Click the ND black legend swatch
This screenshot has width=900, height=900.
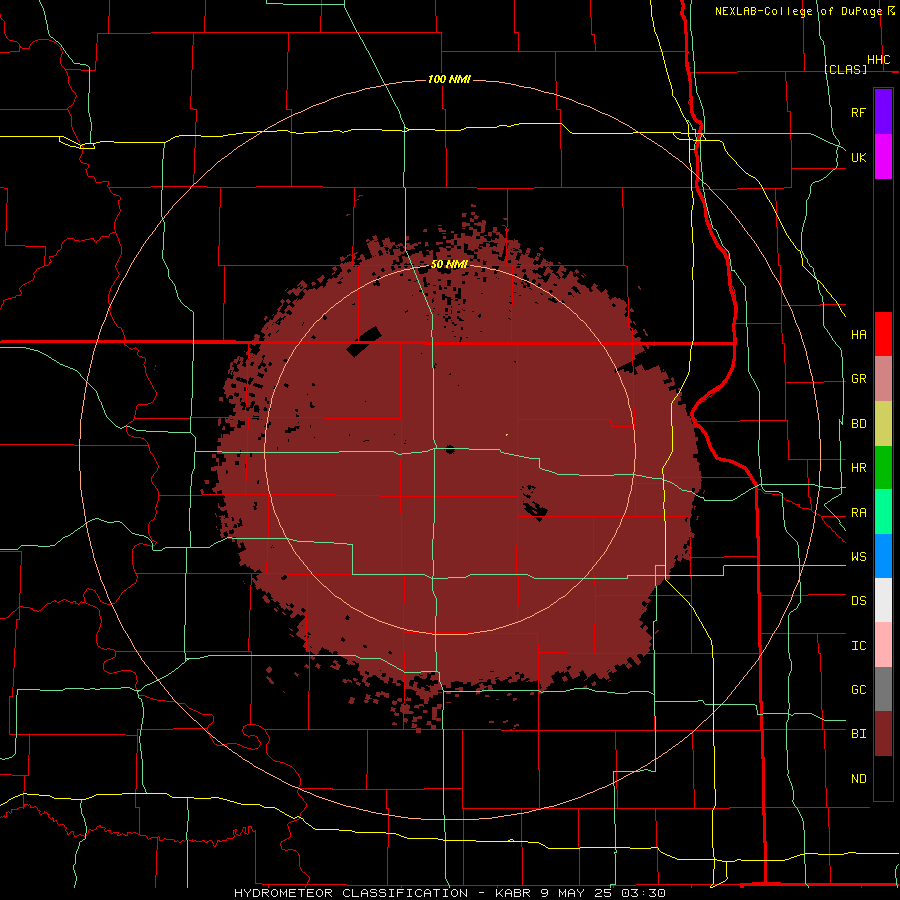tap(883, 778)
